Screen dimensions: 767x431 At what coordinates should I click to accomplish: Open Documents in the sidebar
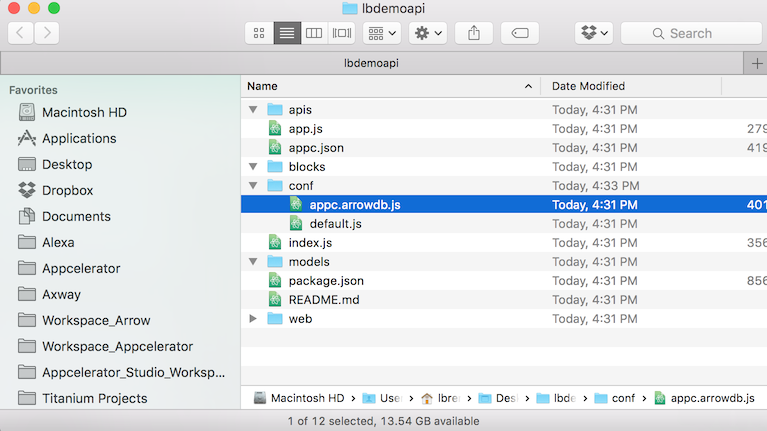click(x=64, y=216)
